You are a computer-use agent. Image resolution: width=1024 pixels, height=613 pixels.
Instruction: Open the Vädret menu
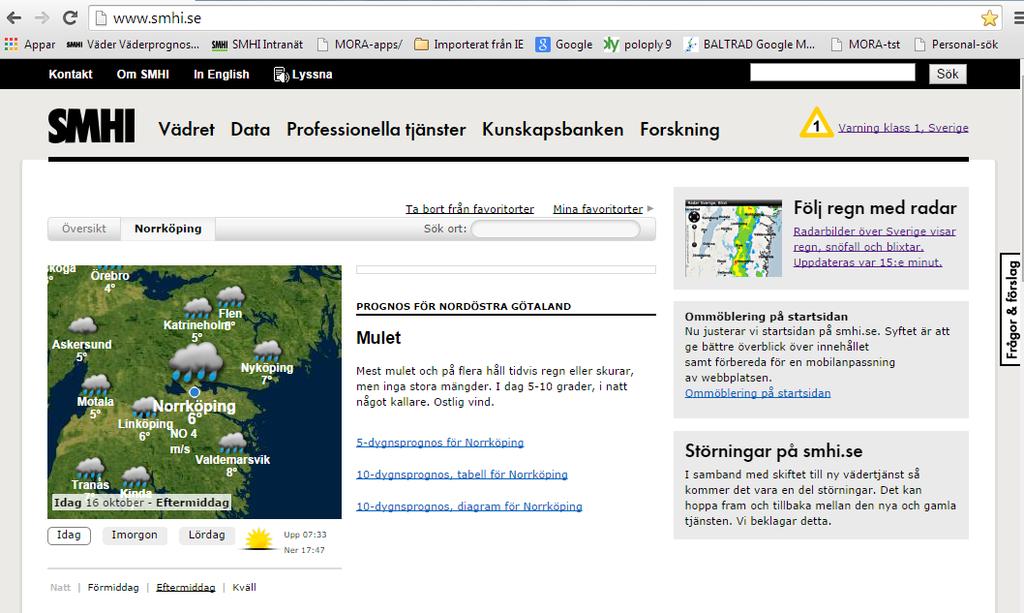tap(187, 129)
